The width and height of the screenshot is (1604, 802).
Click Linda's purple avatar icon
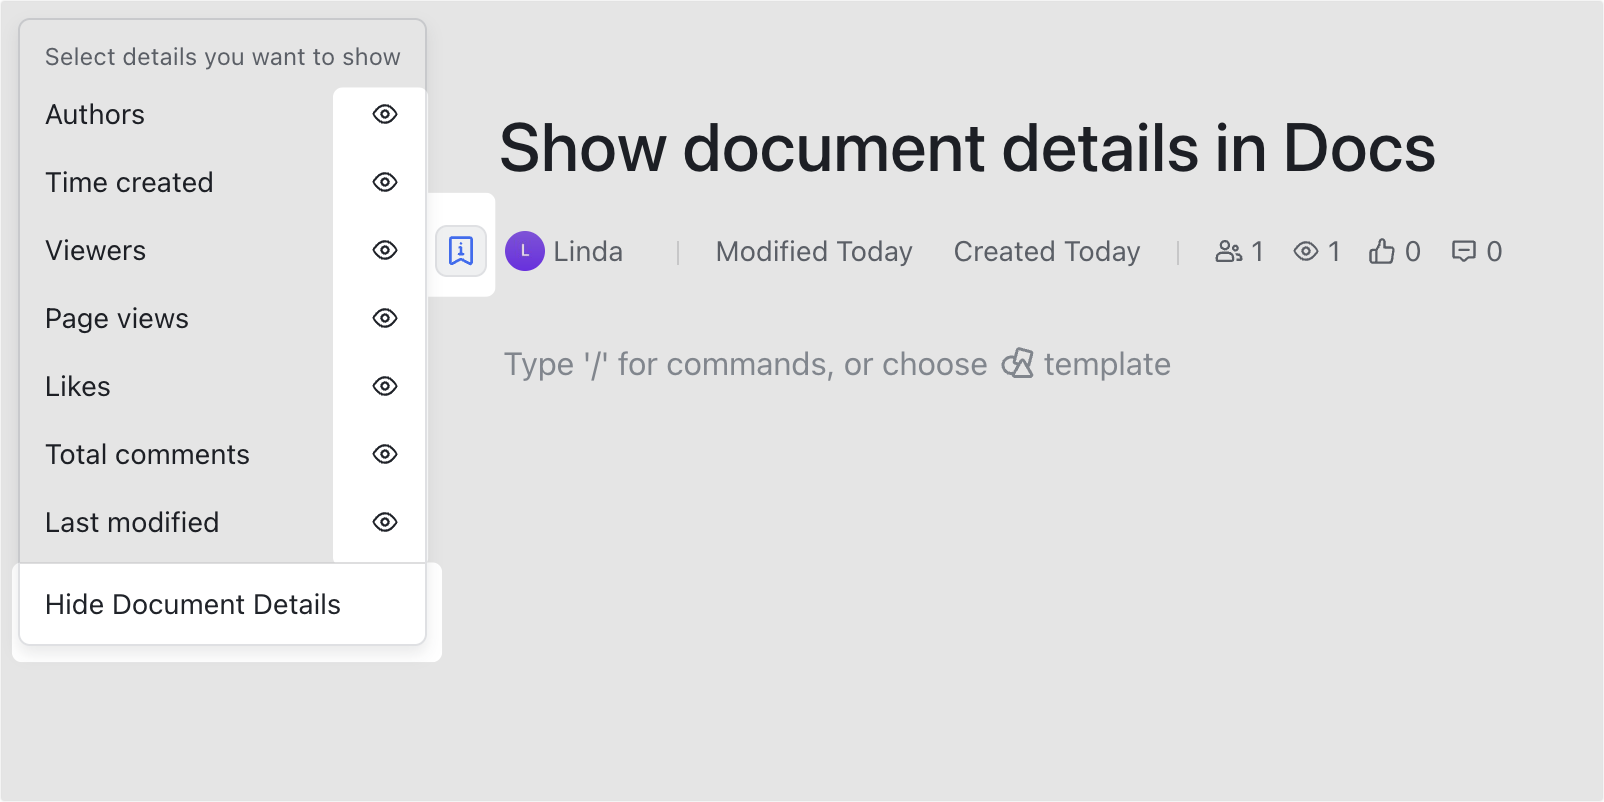525,251
